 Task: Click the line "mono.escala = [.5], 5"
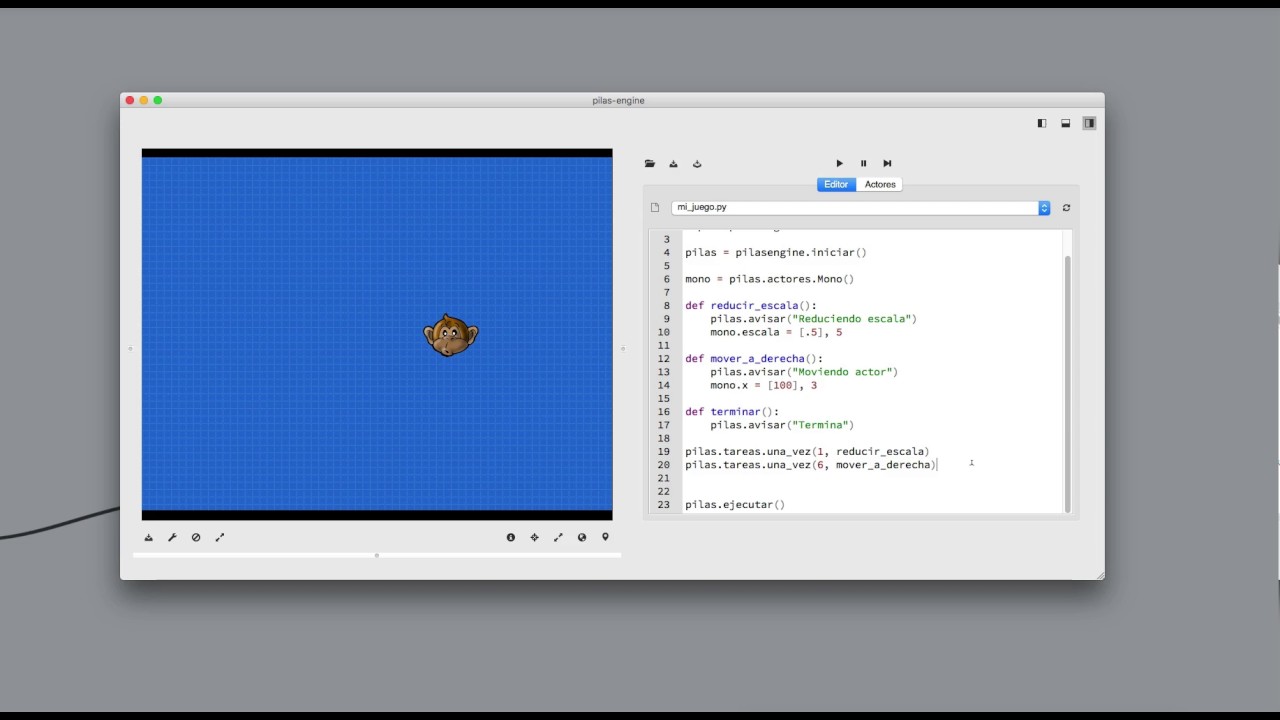coord(776,332)
